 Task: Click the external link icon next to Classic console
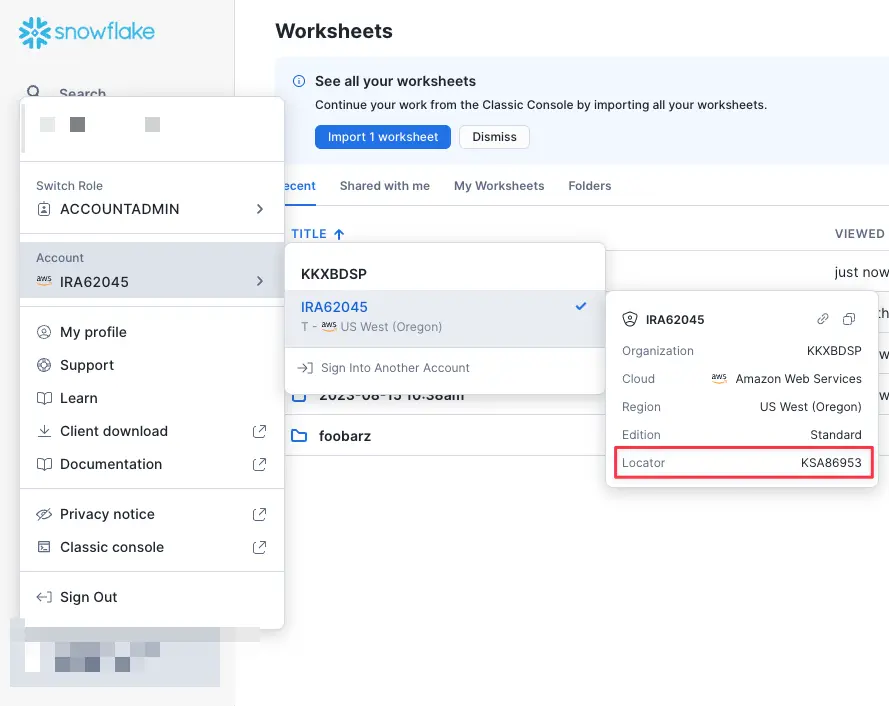coord(259,547)
